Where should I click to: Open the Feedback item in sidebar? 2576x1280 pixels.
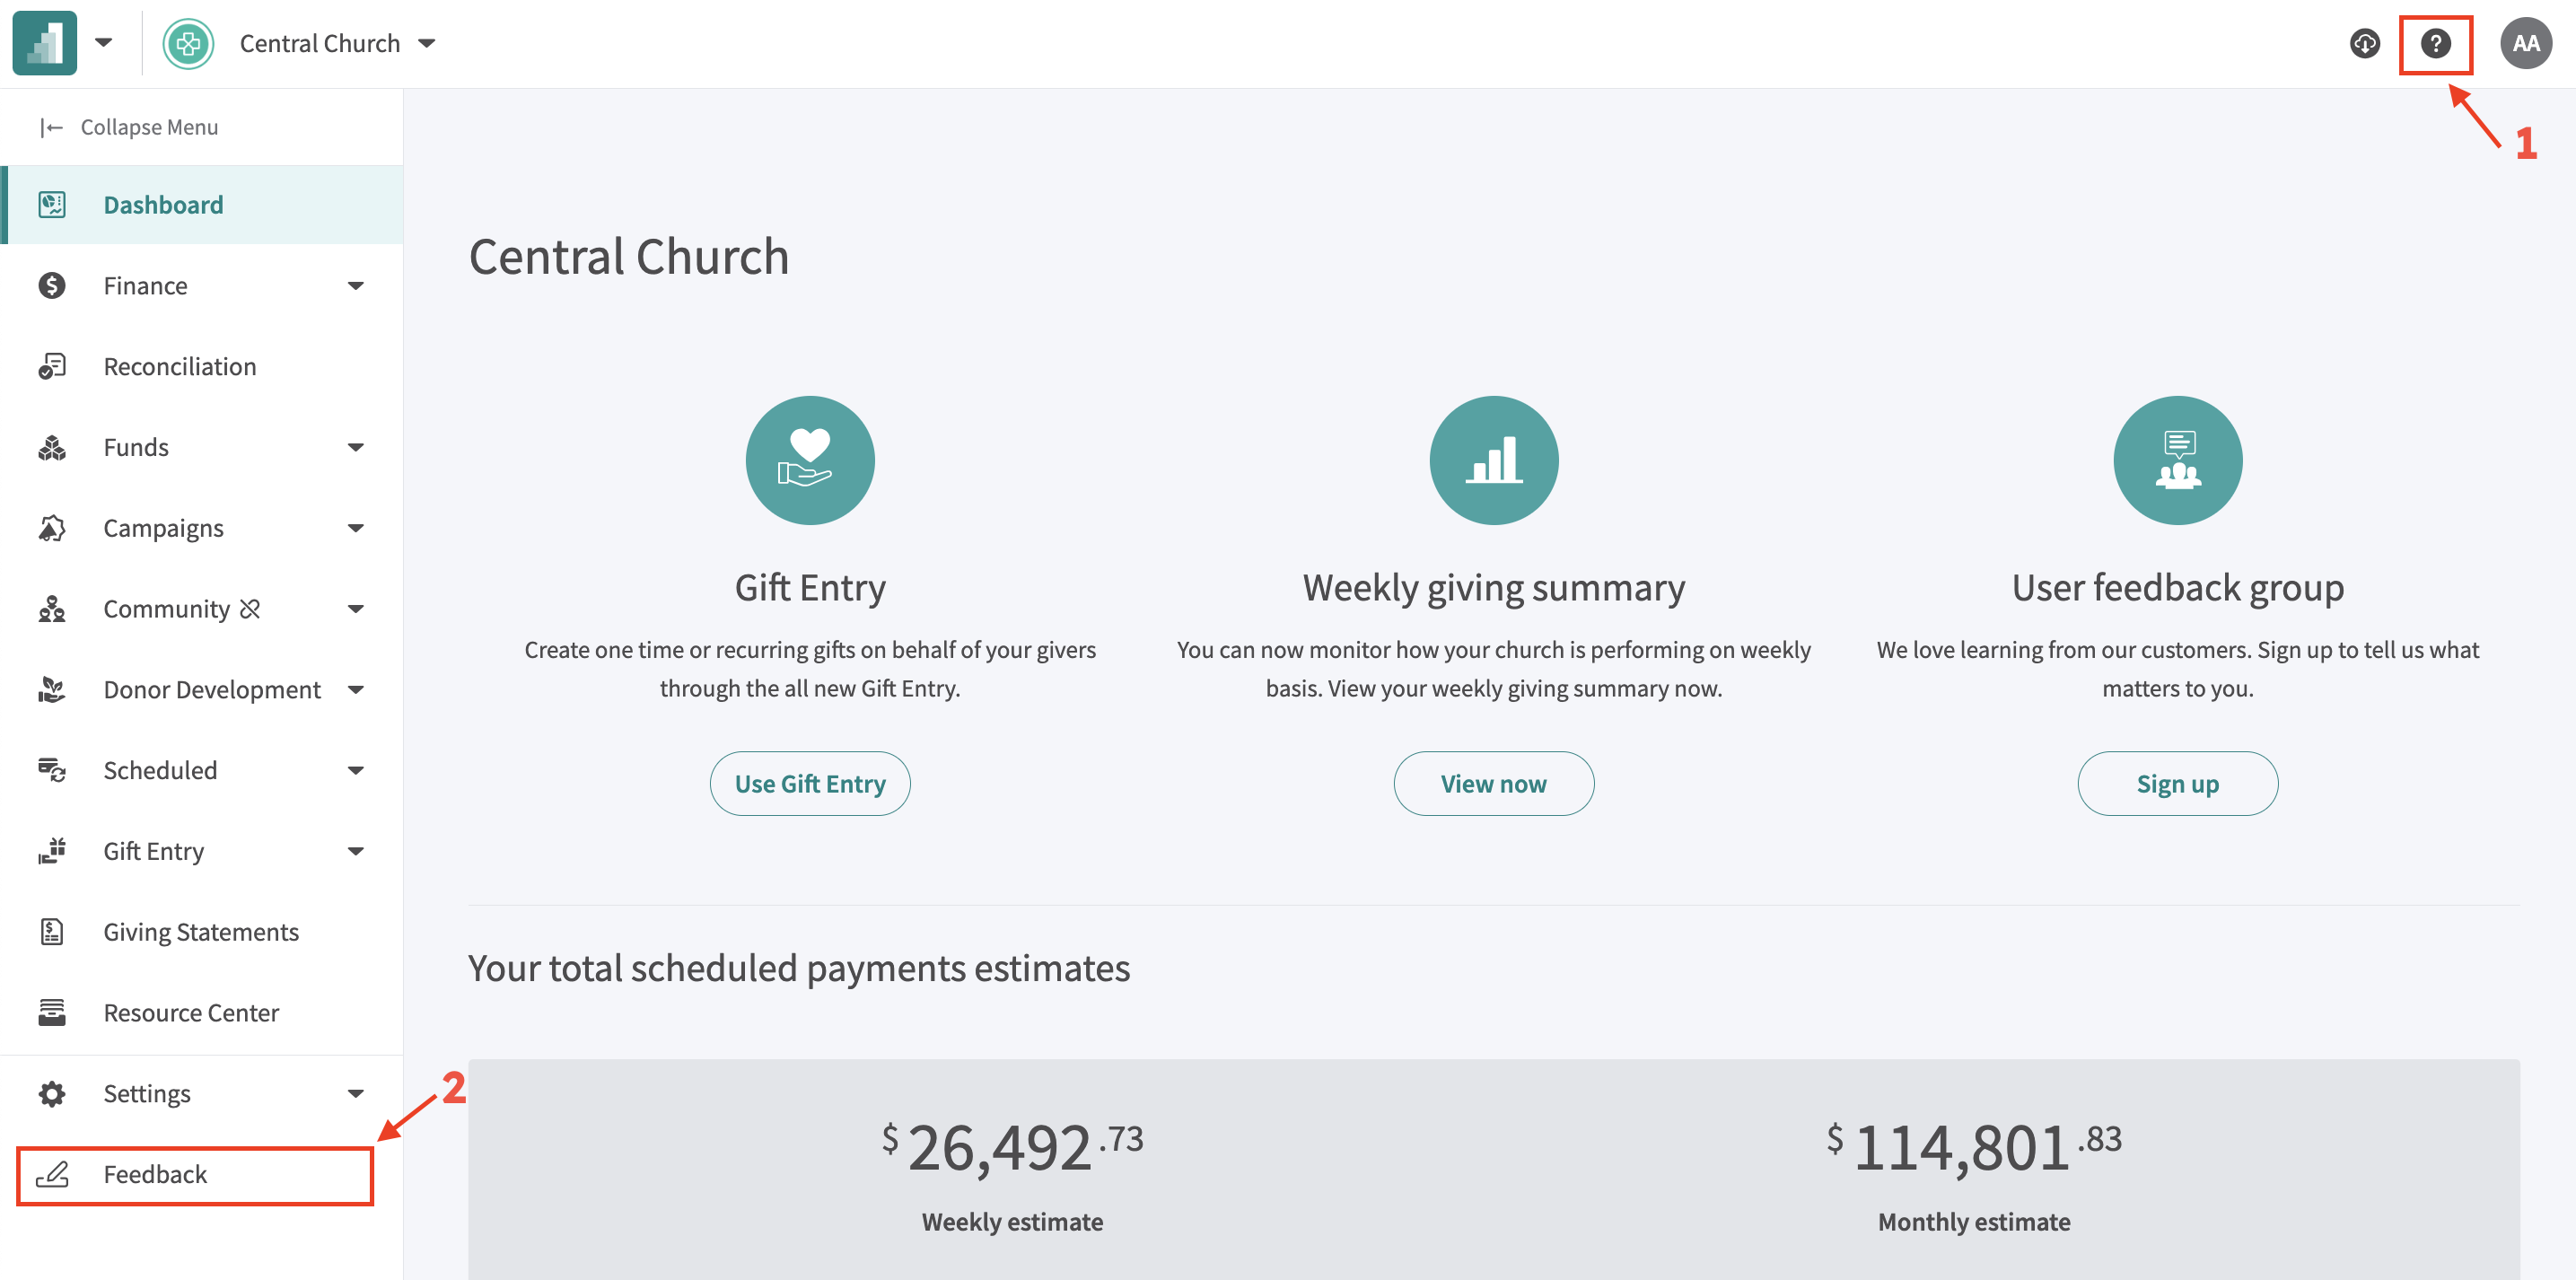(155, 1174)
